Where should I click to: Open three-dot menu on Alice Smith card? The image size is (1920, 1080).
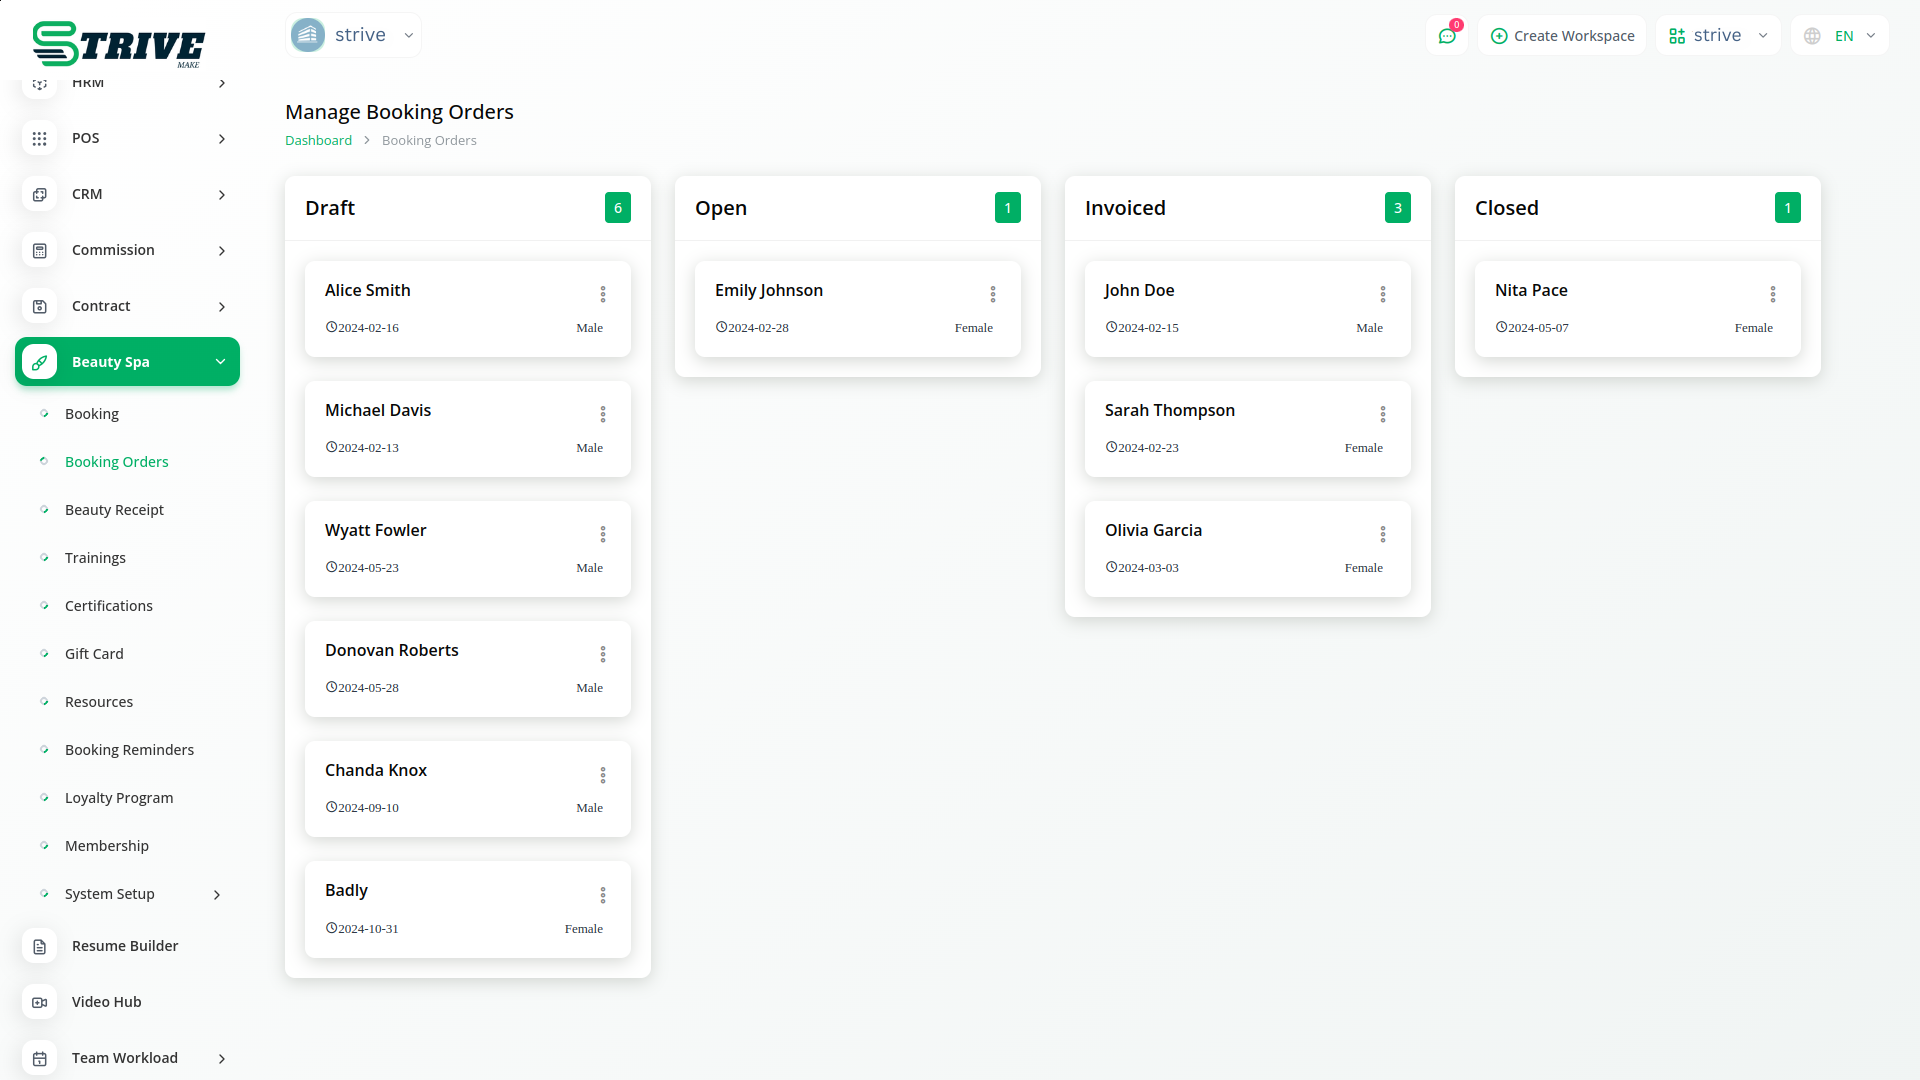tap(603, 294)
